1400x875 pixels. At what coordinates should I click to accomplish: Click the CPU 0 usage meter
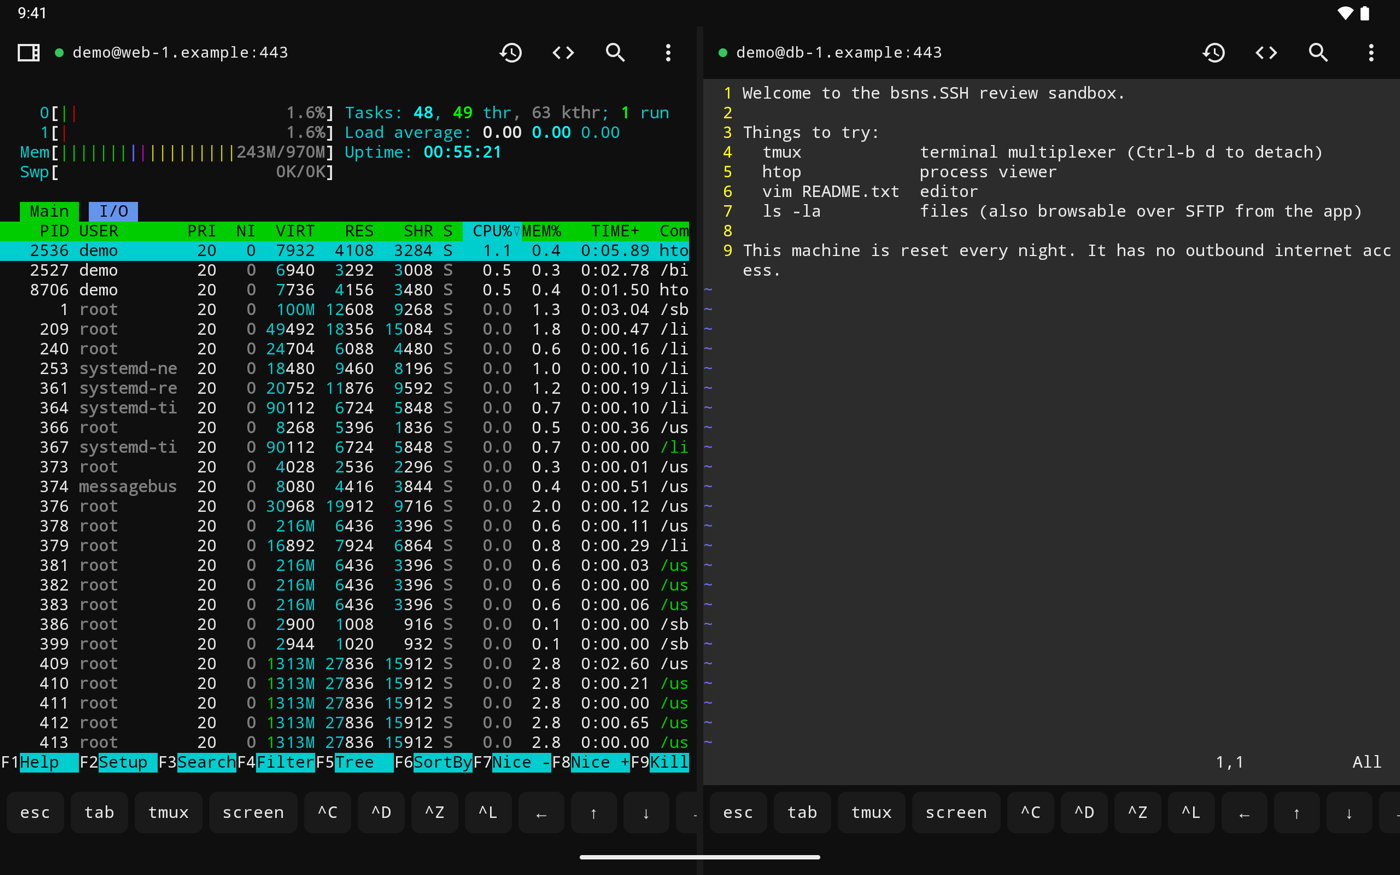coord(186,113)
